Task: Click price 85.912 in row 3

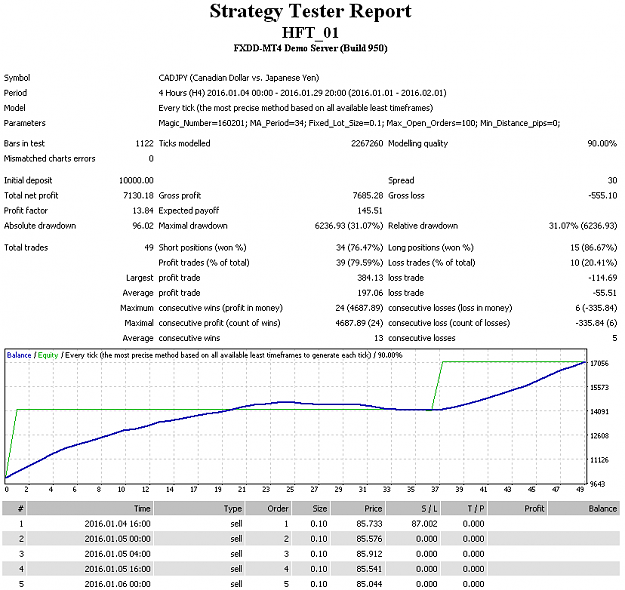Action: (369, 555)
